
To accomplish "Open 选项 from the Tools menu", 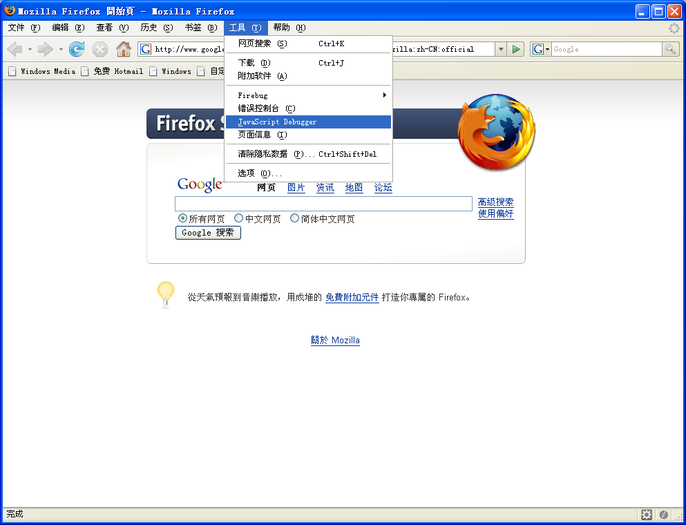I will pos(308,173).
